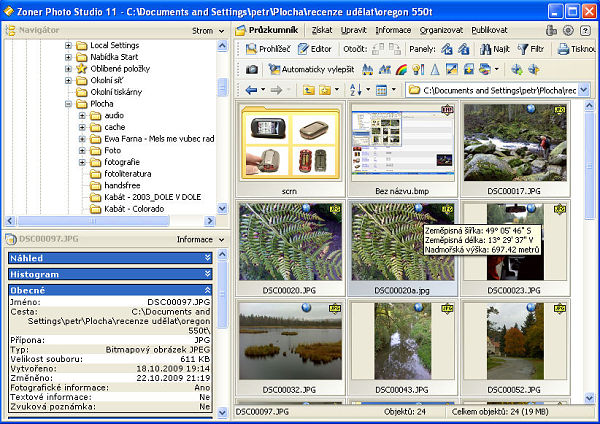This screenshot has width=600, height=424.
Task: Click the camera acquire icon
Action: pyautogui.click(x=251, y=69)
